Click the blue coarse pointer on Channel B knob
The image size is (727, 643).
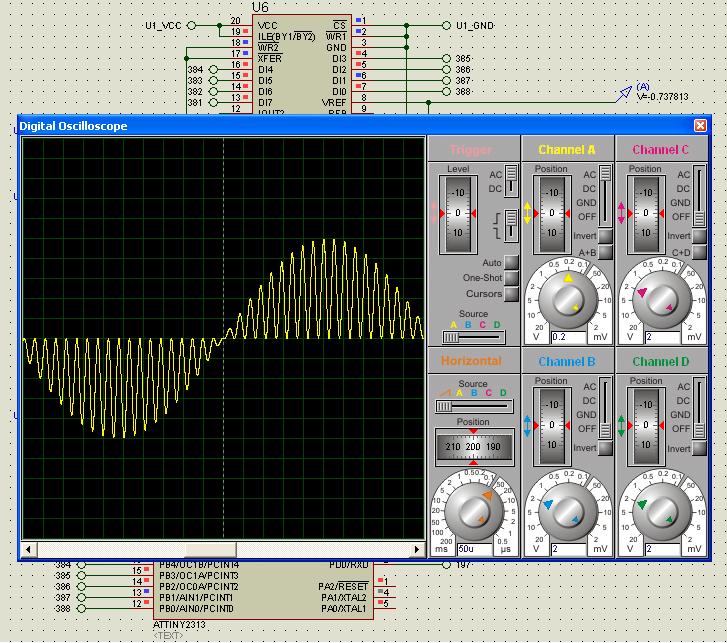548,504
